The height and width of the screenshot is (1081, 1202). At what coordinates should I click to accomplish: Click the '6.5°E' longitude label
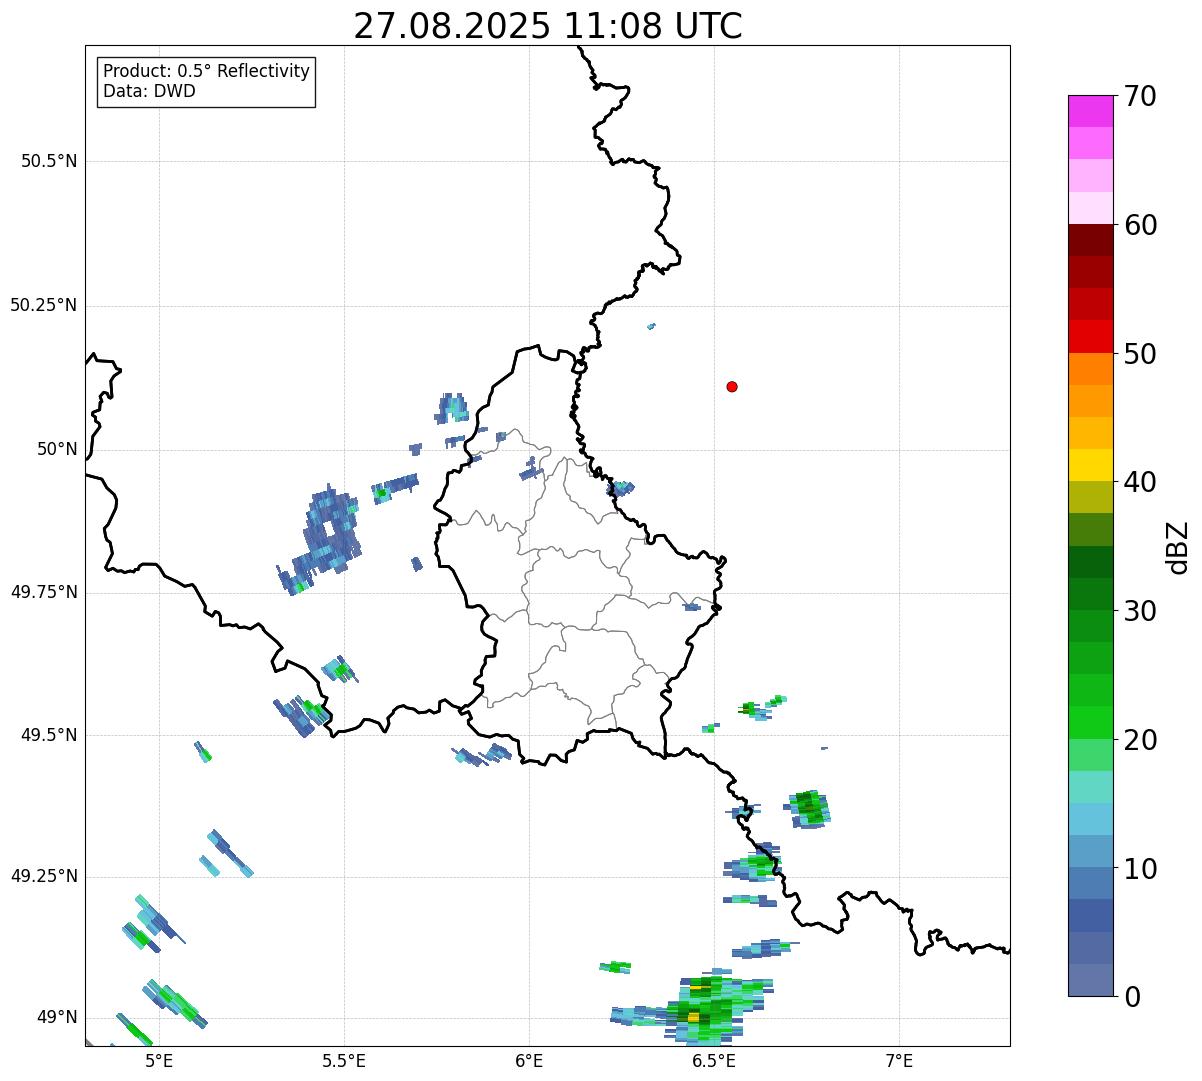pos(714,1061)
